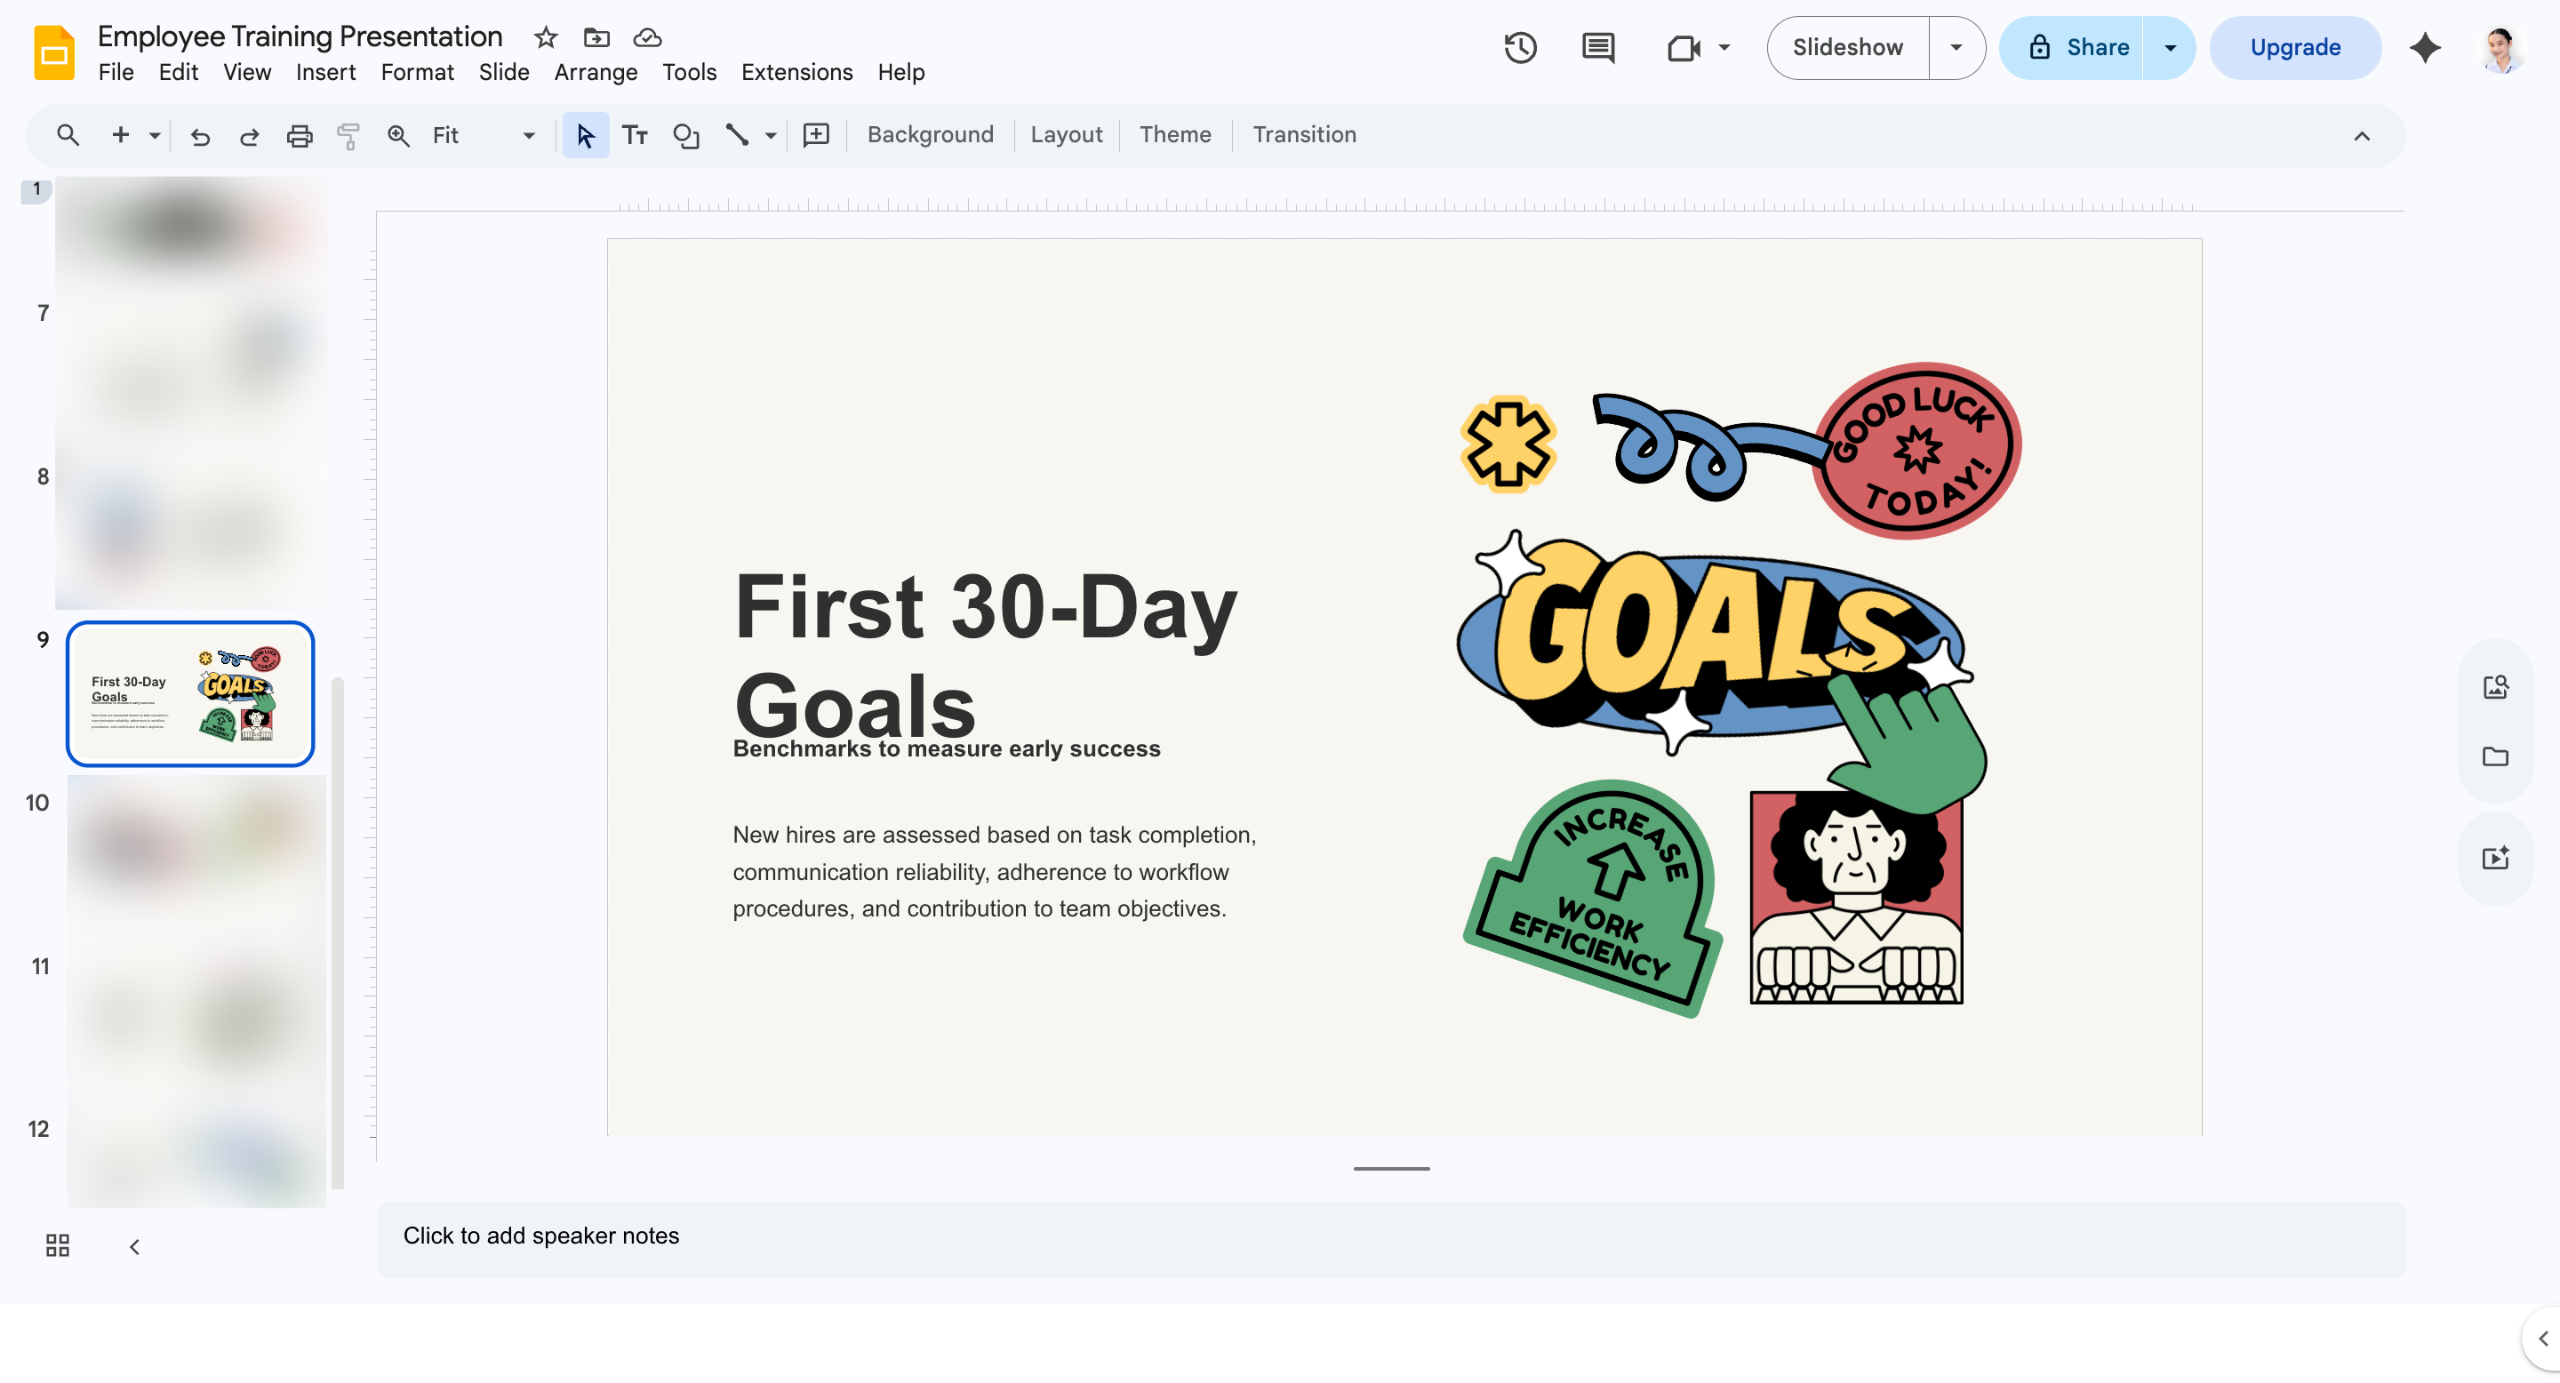The height and width of the screenshot is (1383, 2560).
Task: Select the Shape tool
Action: (686, 135)
